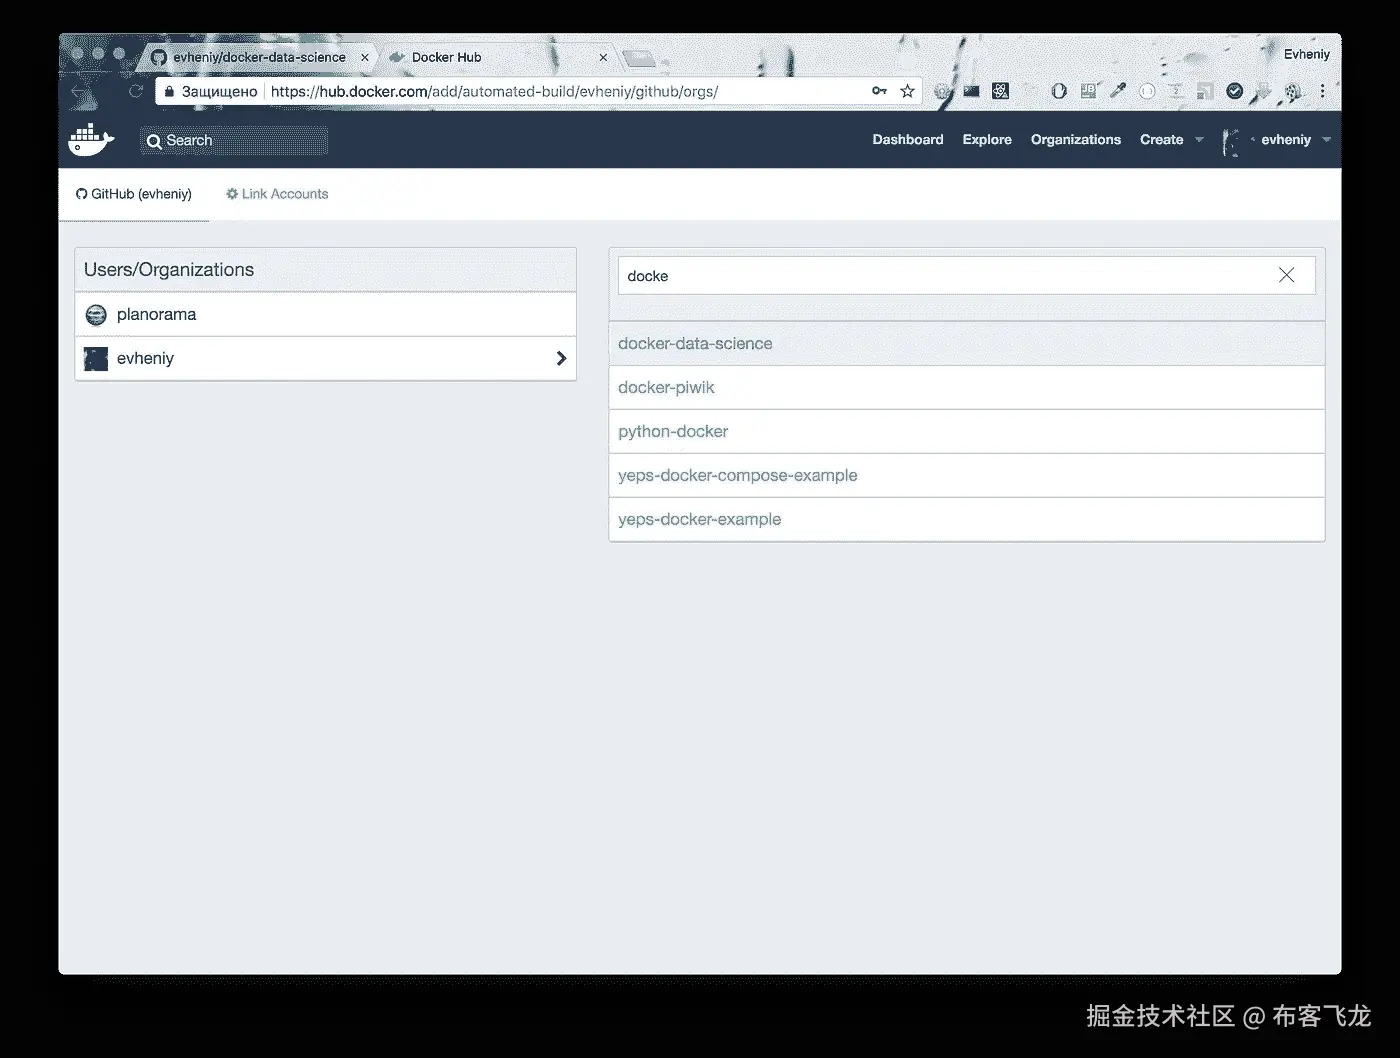
Task: Open the evheniy account dropdown arrow
Action: pos(1326,140)
